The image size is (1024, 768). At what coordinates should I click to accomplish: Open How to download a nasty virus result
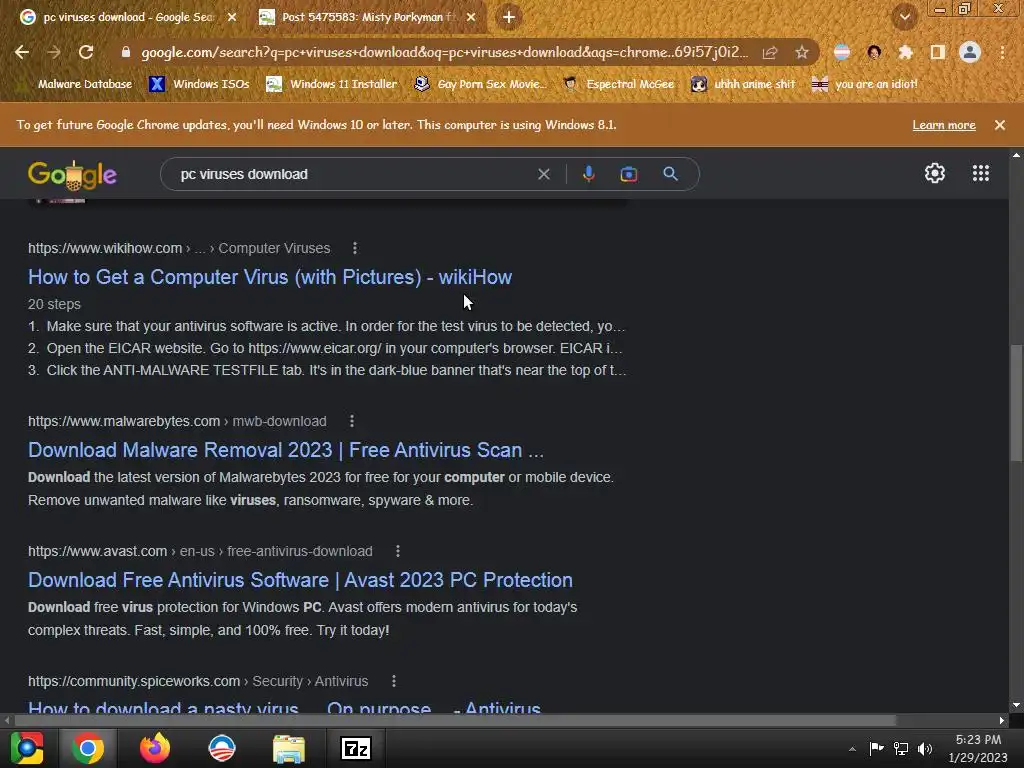pyautogui.click(x=284, y=707)
